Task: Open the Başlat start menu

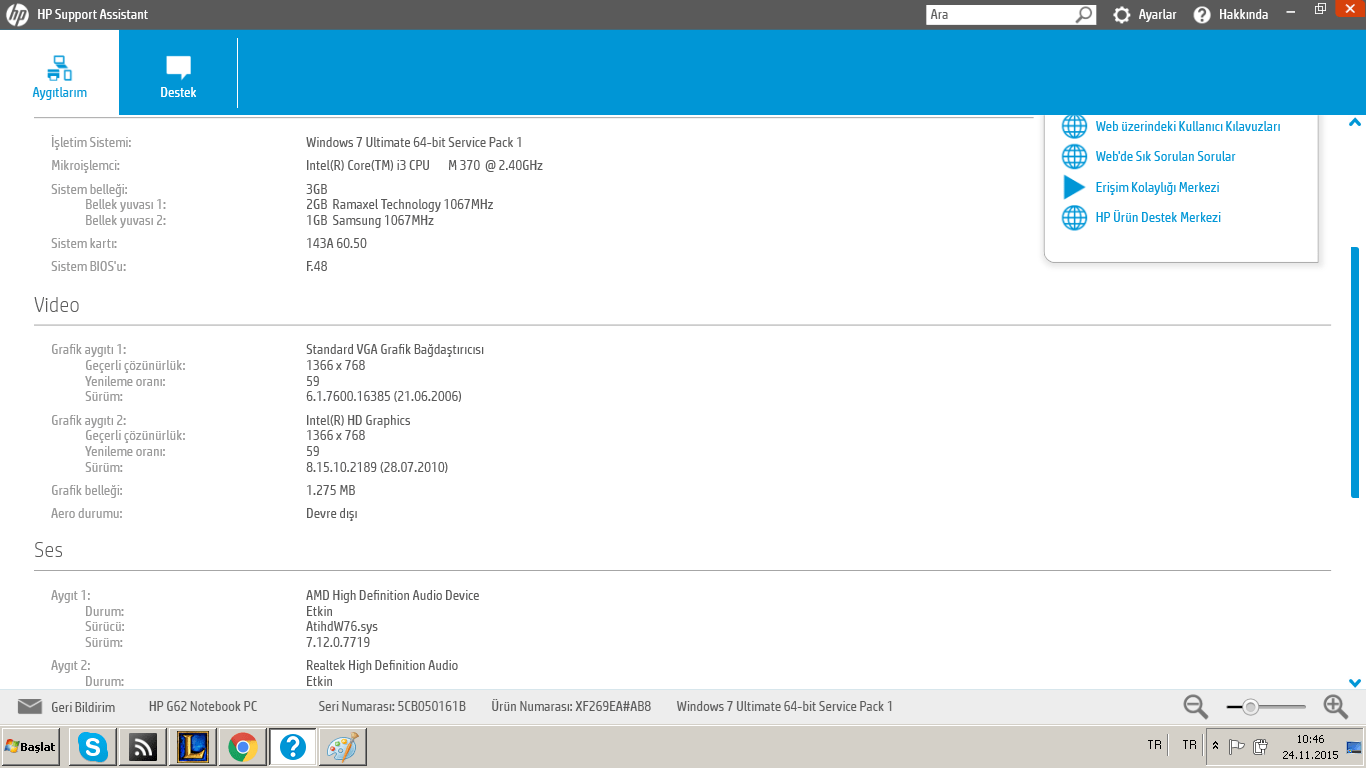Action: pos(31,747)
